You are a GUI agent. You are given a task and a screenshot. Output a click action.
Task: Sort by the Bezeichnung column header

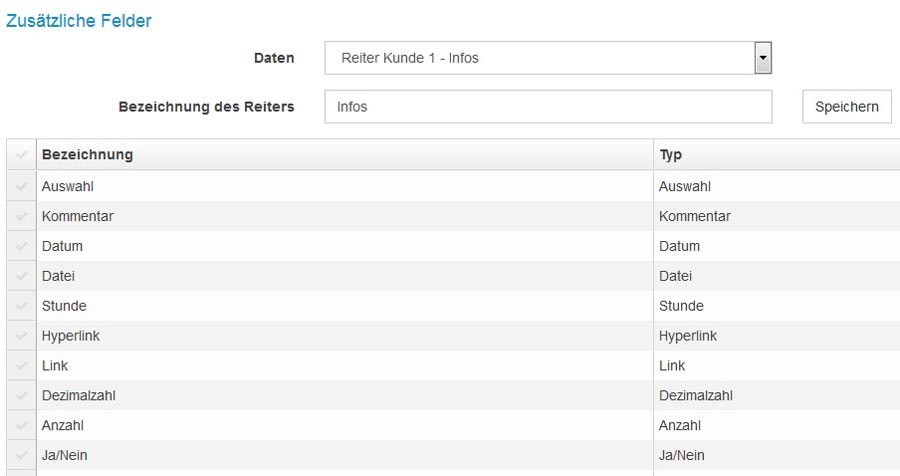click(88, 156)
